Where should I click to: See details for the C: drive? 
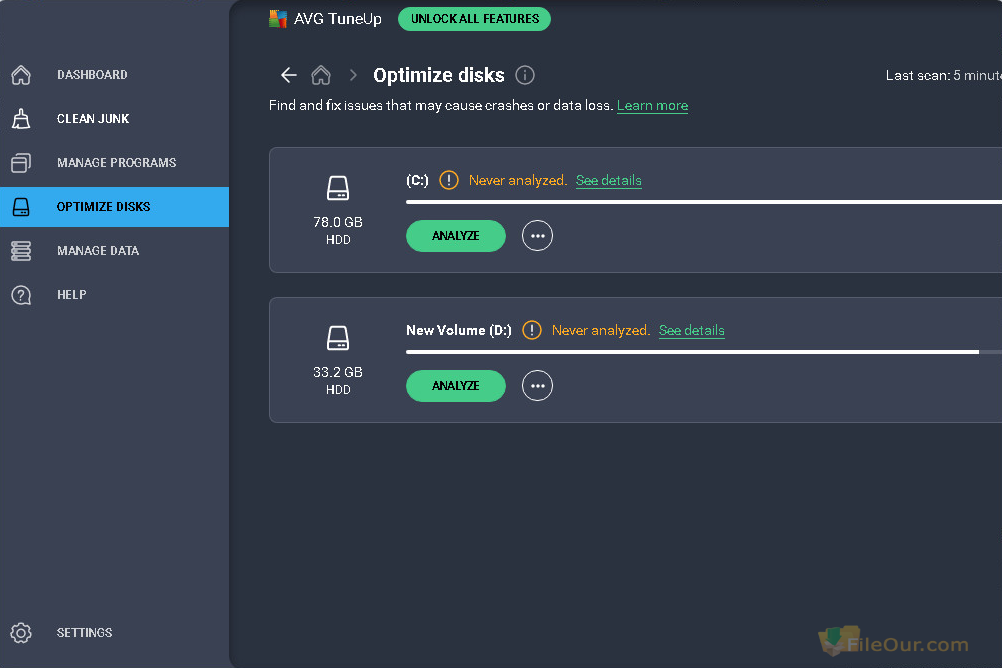pos(608,181)
